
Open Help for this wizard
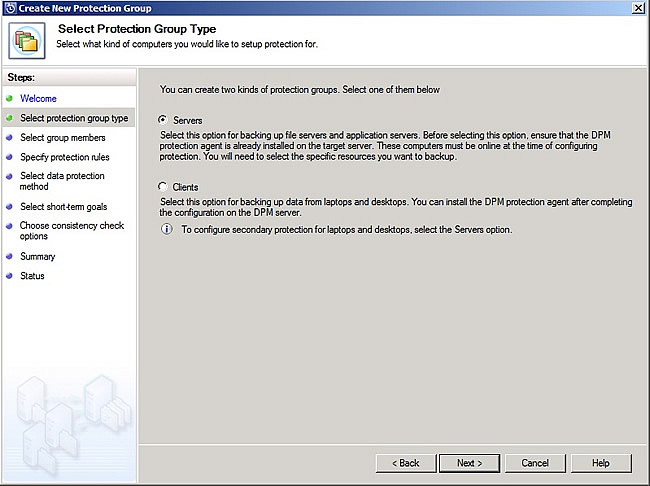point(600,463)
